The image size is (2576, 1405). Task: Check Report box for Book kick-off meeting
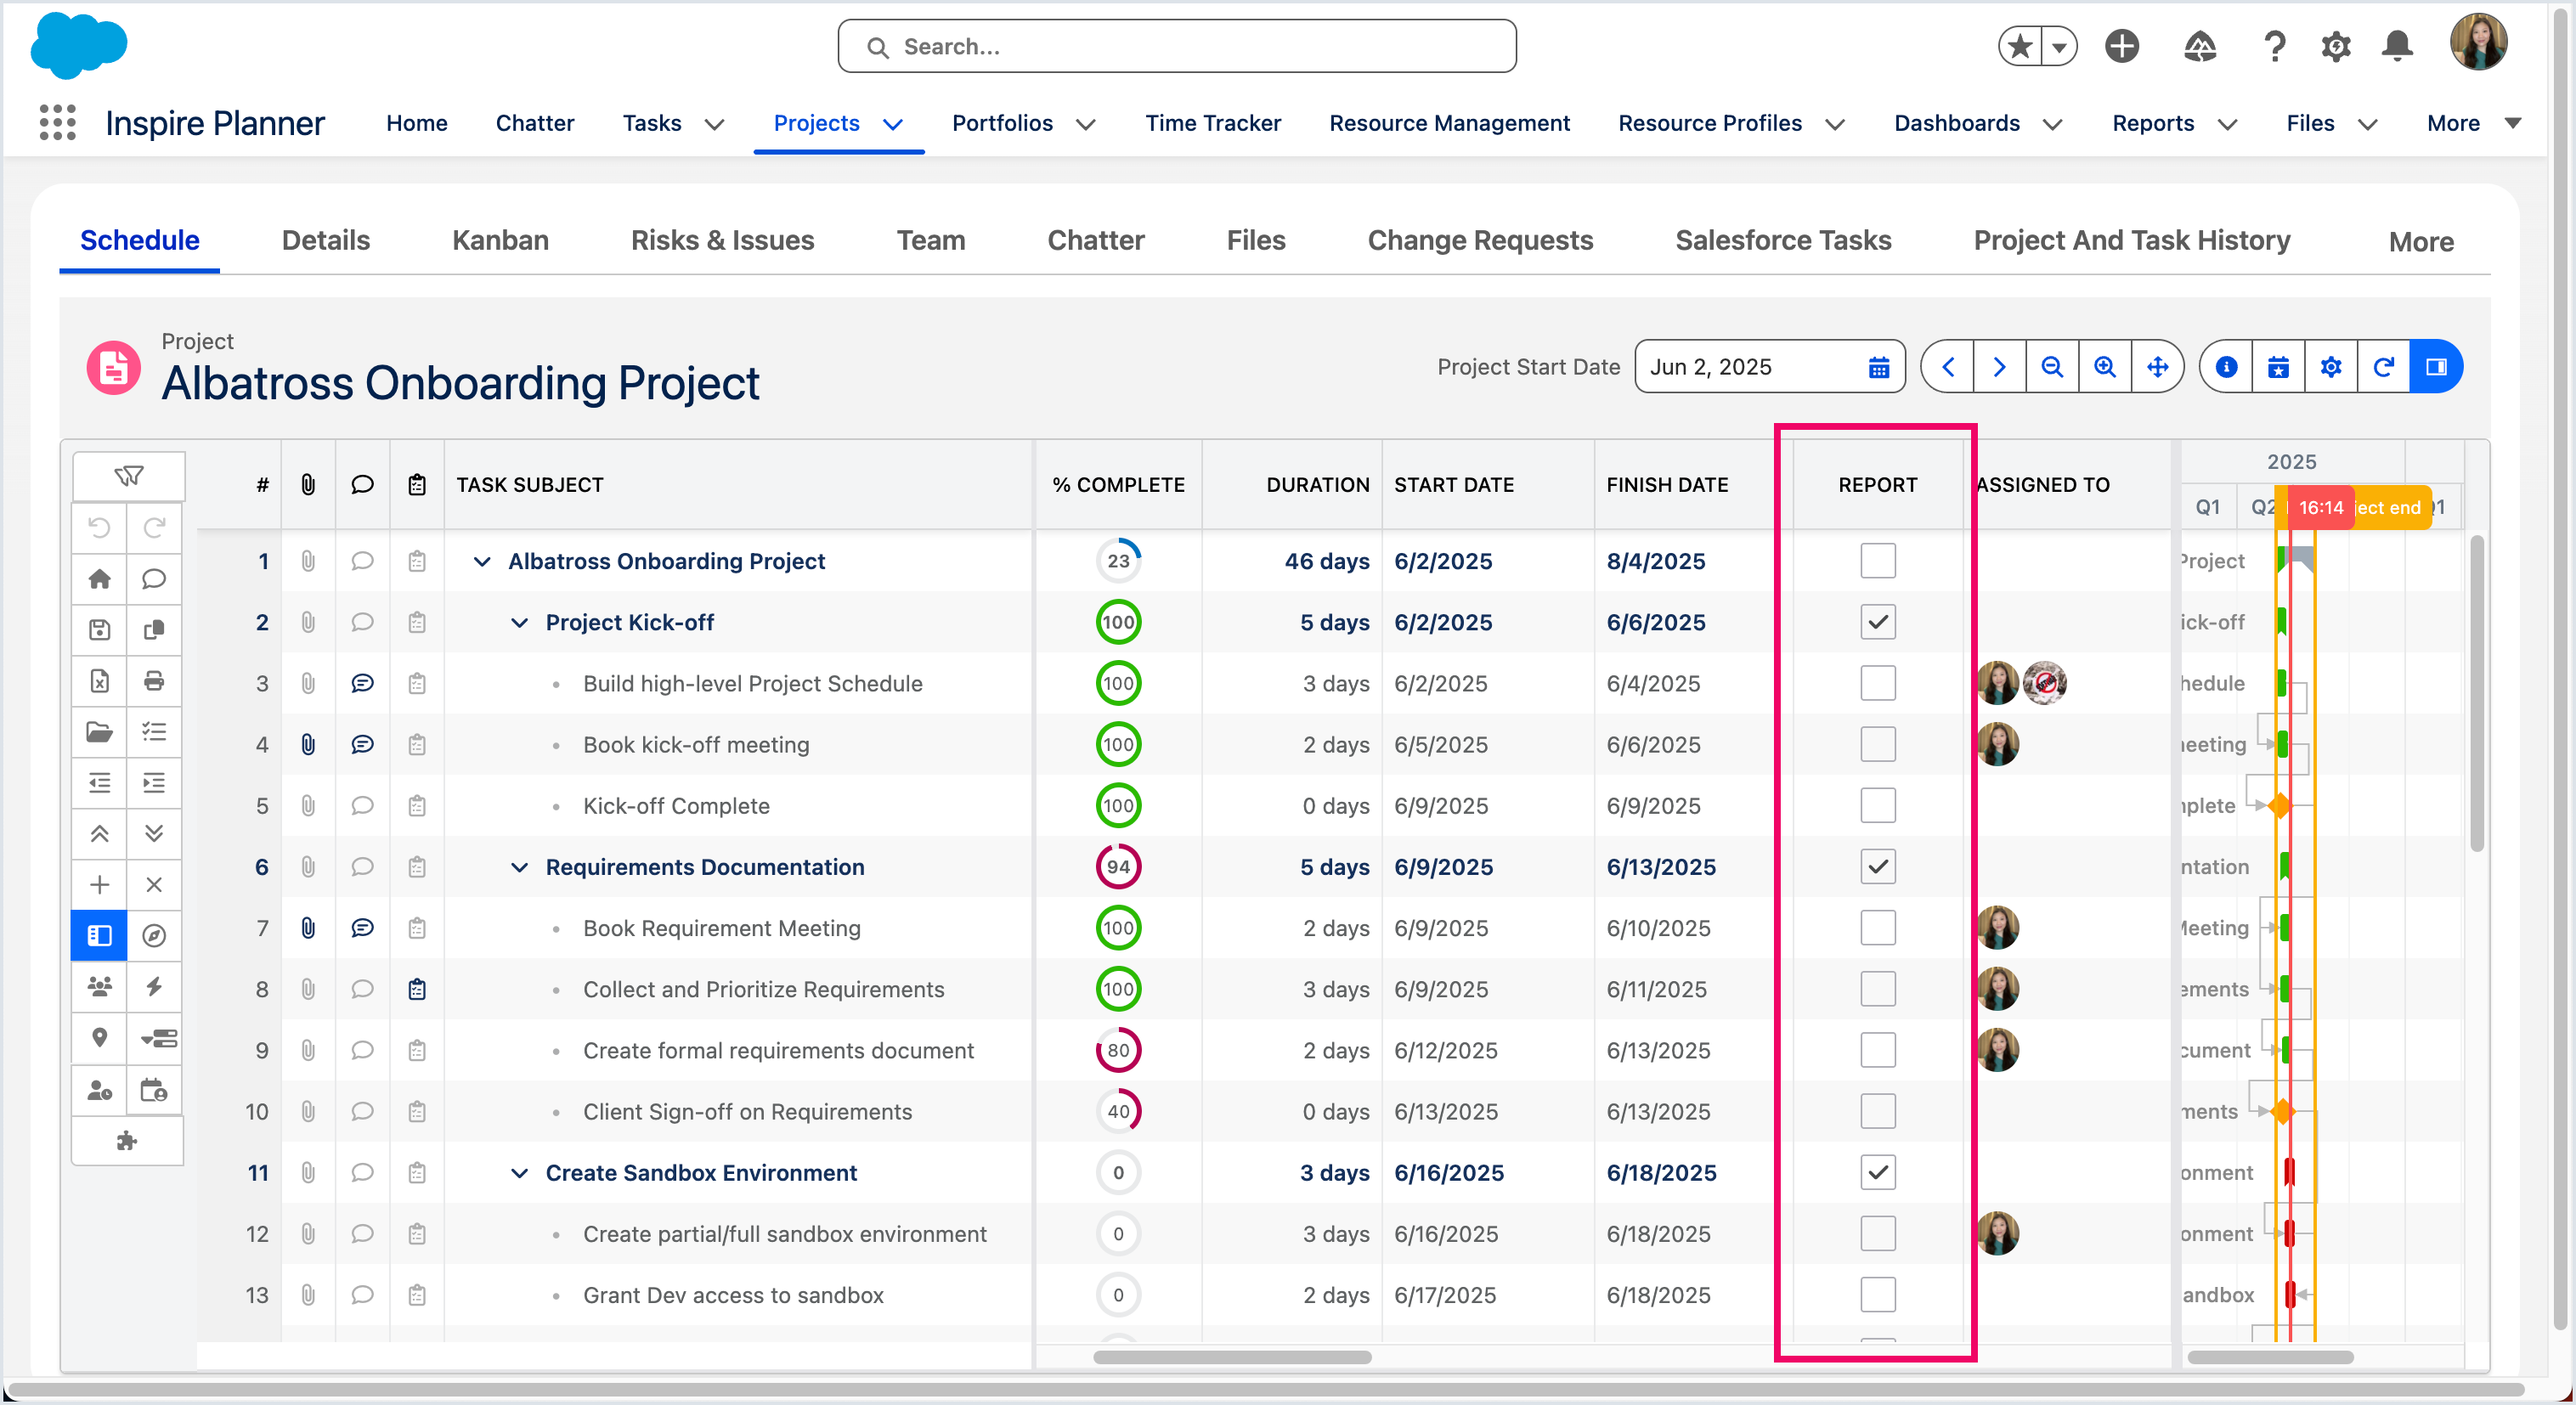(x=1878, y=745)
